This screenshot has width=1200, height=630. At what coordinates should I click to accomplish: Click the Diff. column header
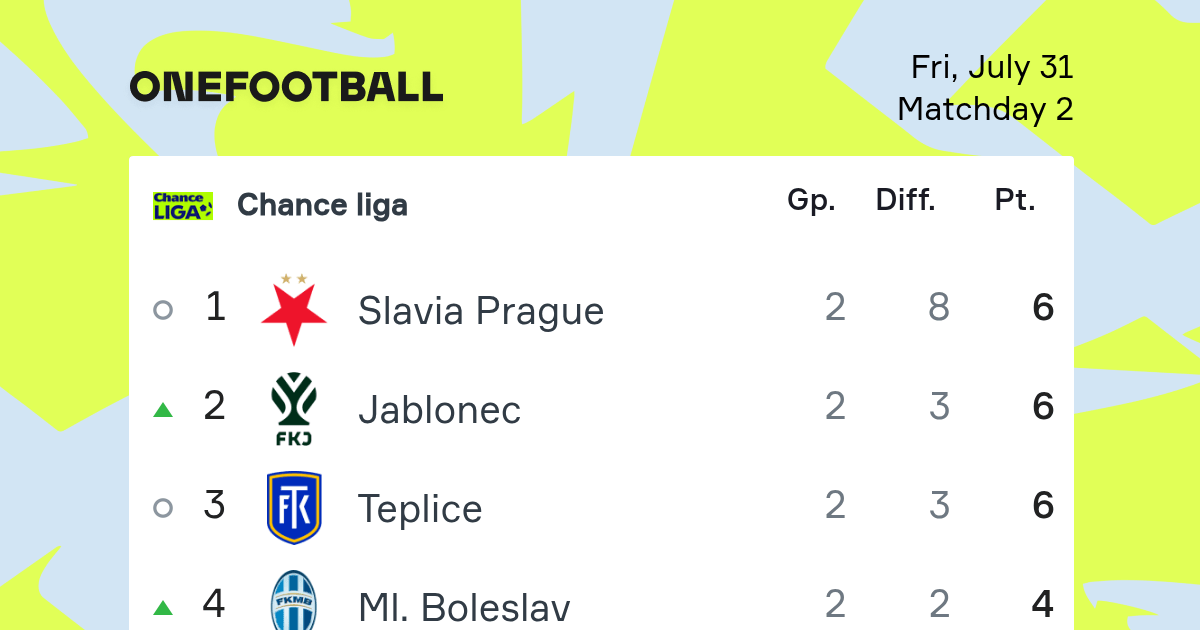[906, 200]
